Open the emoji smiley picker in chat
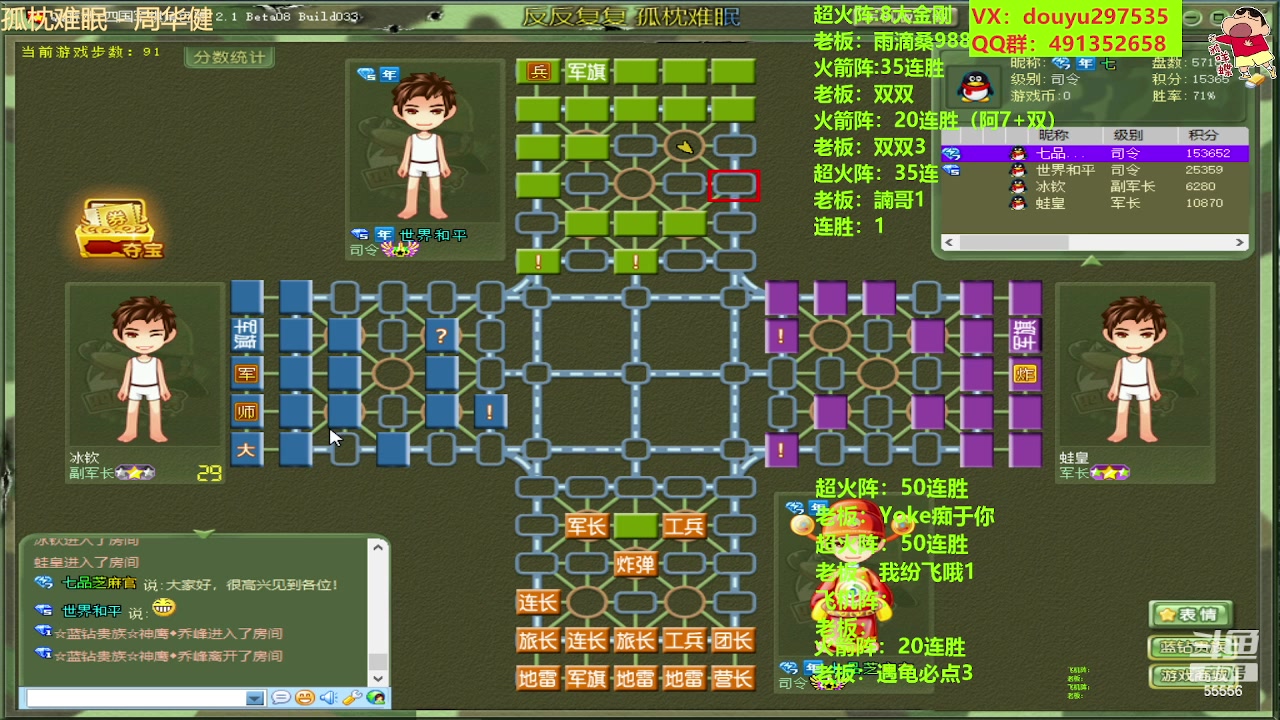 (x=305, y=698)
